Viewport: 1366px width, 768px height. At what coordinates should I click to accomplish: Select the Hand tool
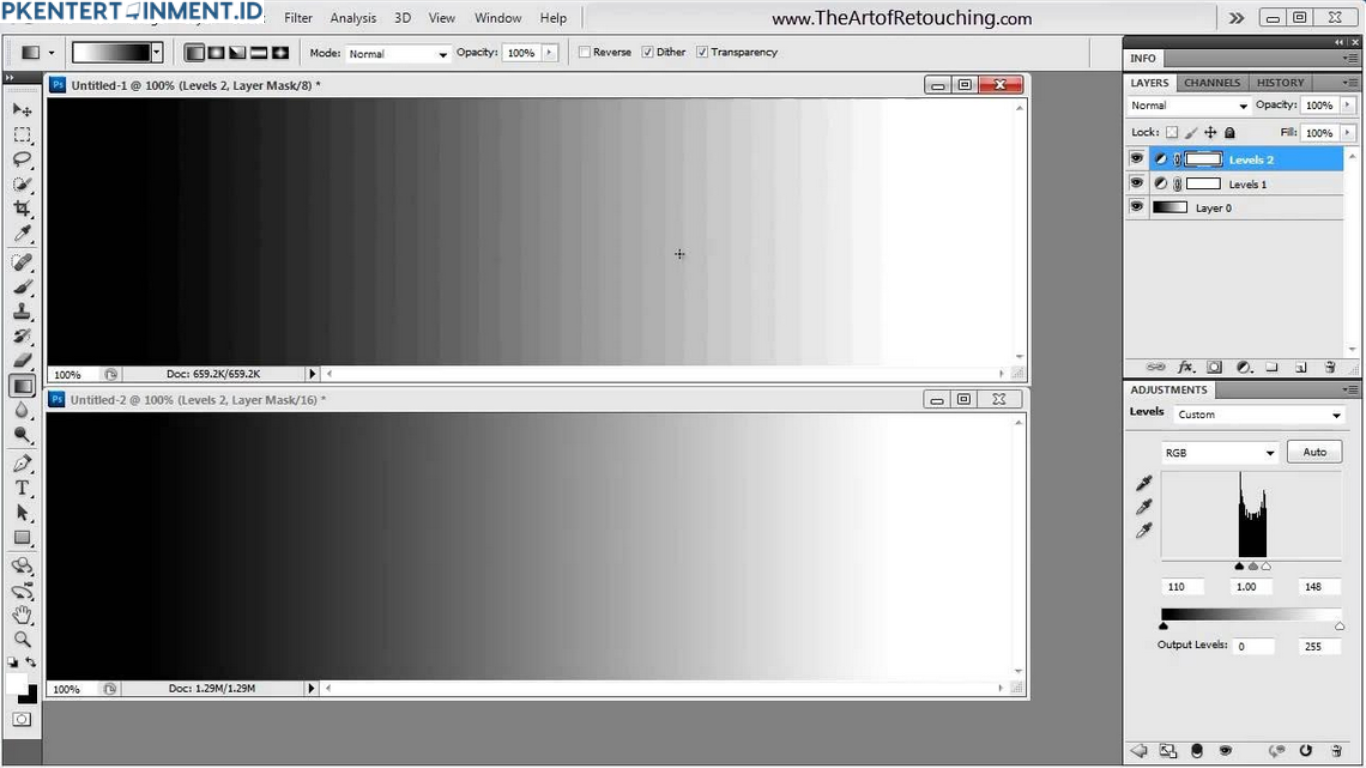tap(22, 615)
